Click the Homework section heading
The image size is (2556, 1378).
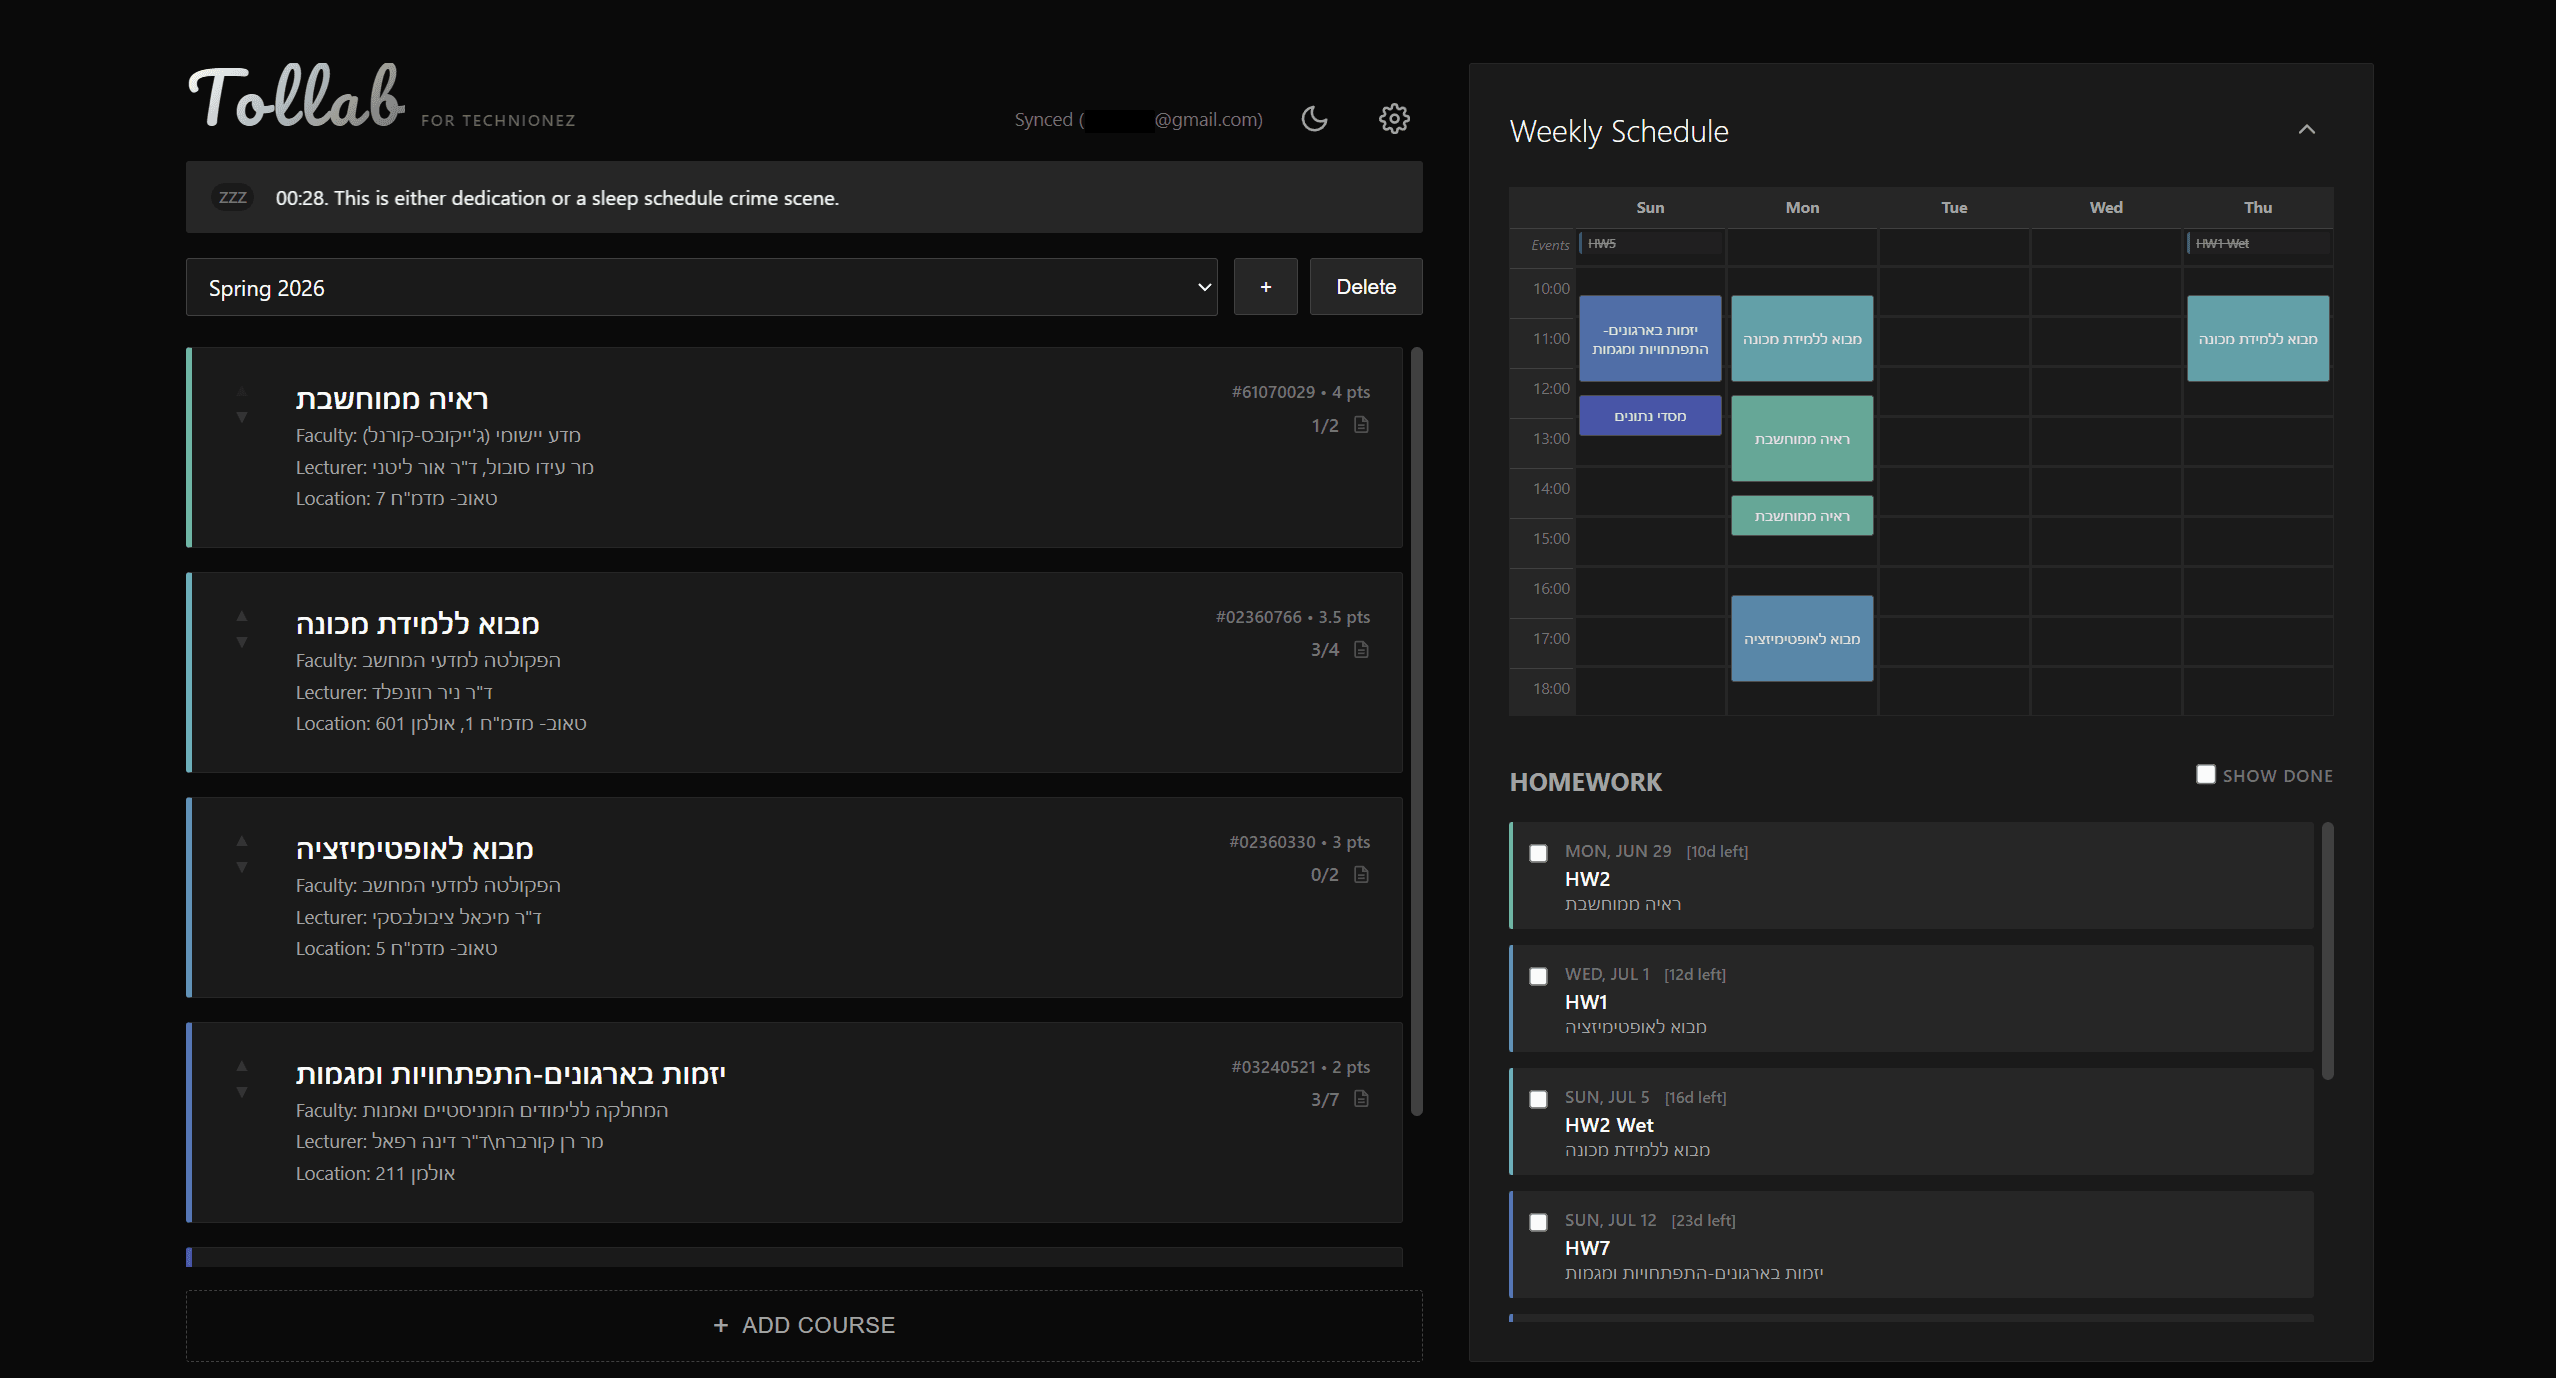pyautogui.click(x=1586, y=782)
